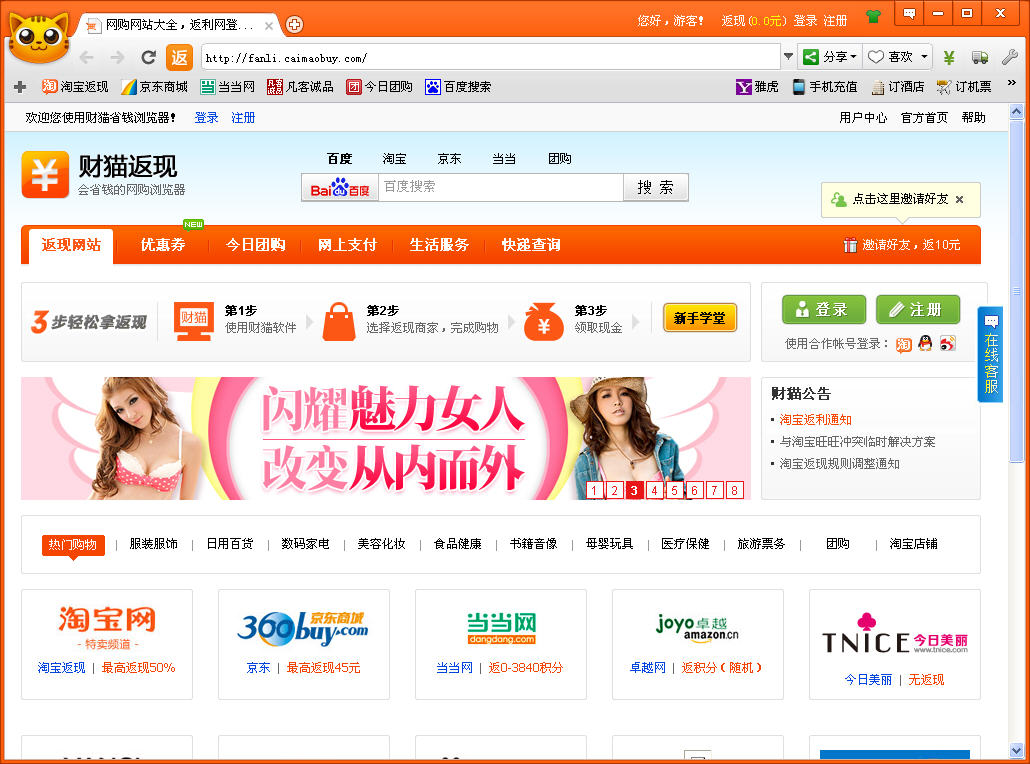Expand the 分享 dropdown arrow
Image resolution: width=1030 pixels, height=764 pixels.
854,57
